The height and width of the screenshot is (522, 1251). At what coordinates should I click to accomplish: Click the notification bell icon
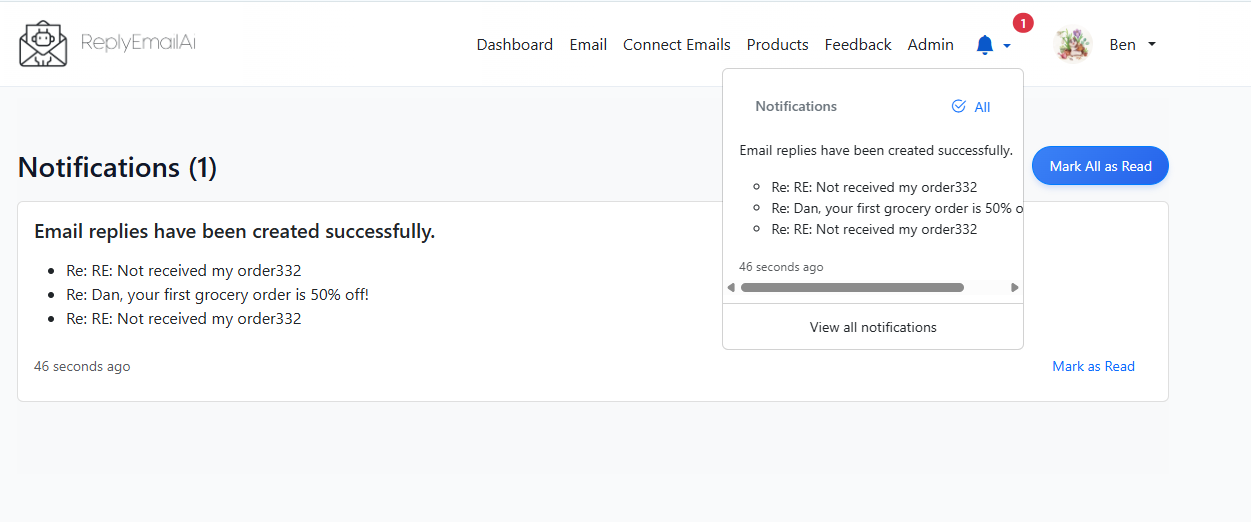pyautogui.click(x=985, y=45)
